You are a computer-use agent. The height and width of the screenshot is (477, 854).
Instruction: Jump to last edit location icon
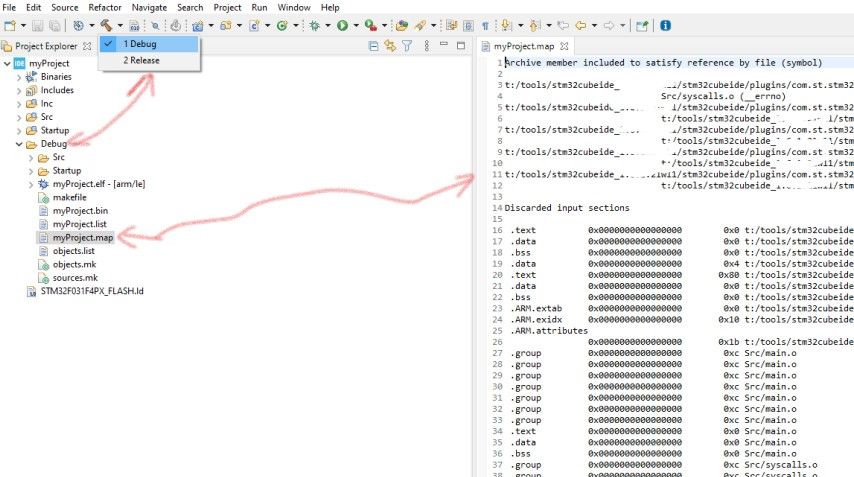(x=563, y=26)
